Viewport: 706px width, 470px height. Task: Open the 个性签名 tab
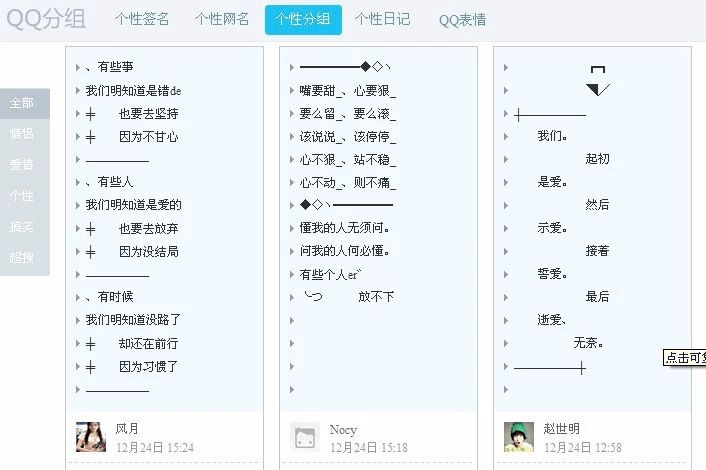click(142, 19)
